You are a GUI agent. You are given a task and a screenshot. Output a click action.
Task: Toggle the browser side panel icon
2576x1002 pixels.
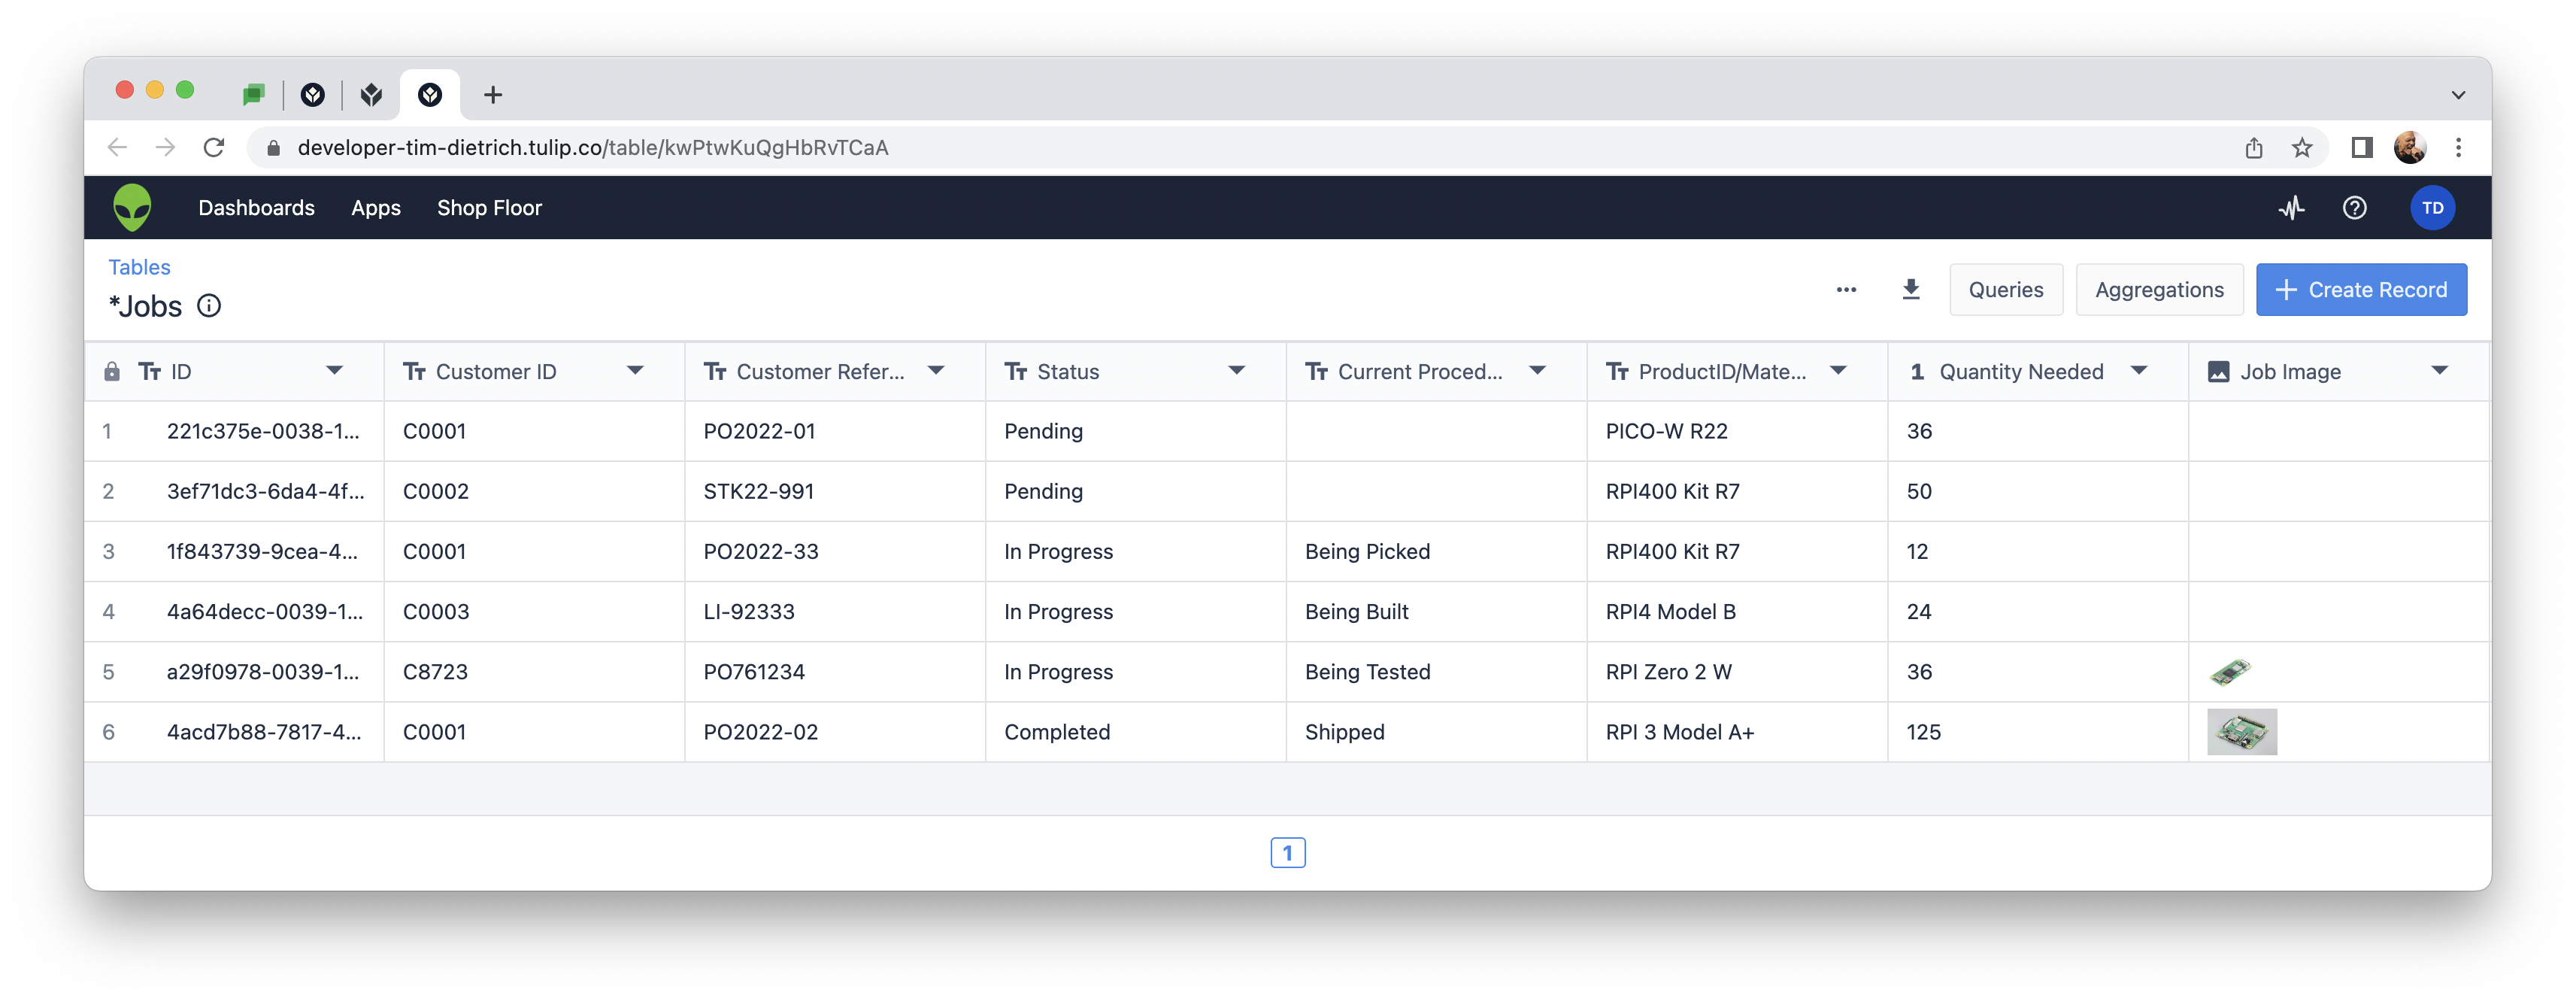[x=2361, y=148]
